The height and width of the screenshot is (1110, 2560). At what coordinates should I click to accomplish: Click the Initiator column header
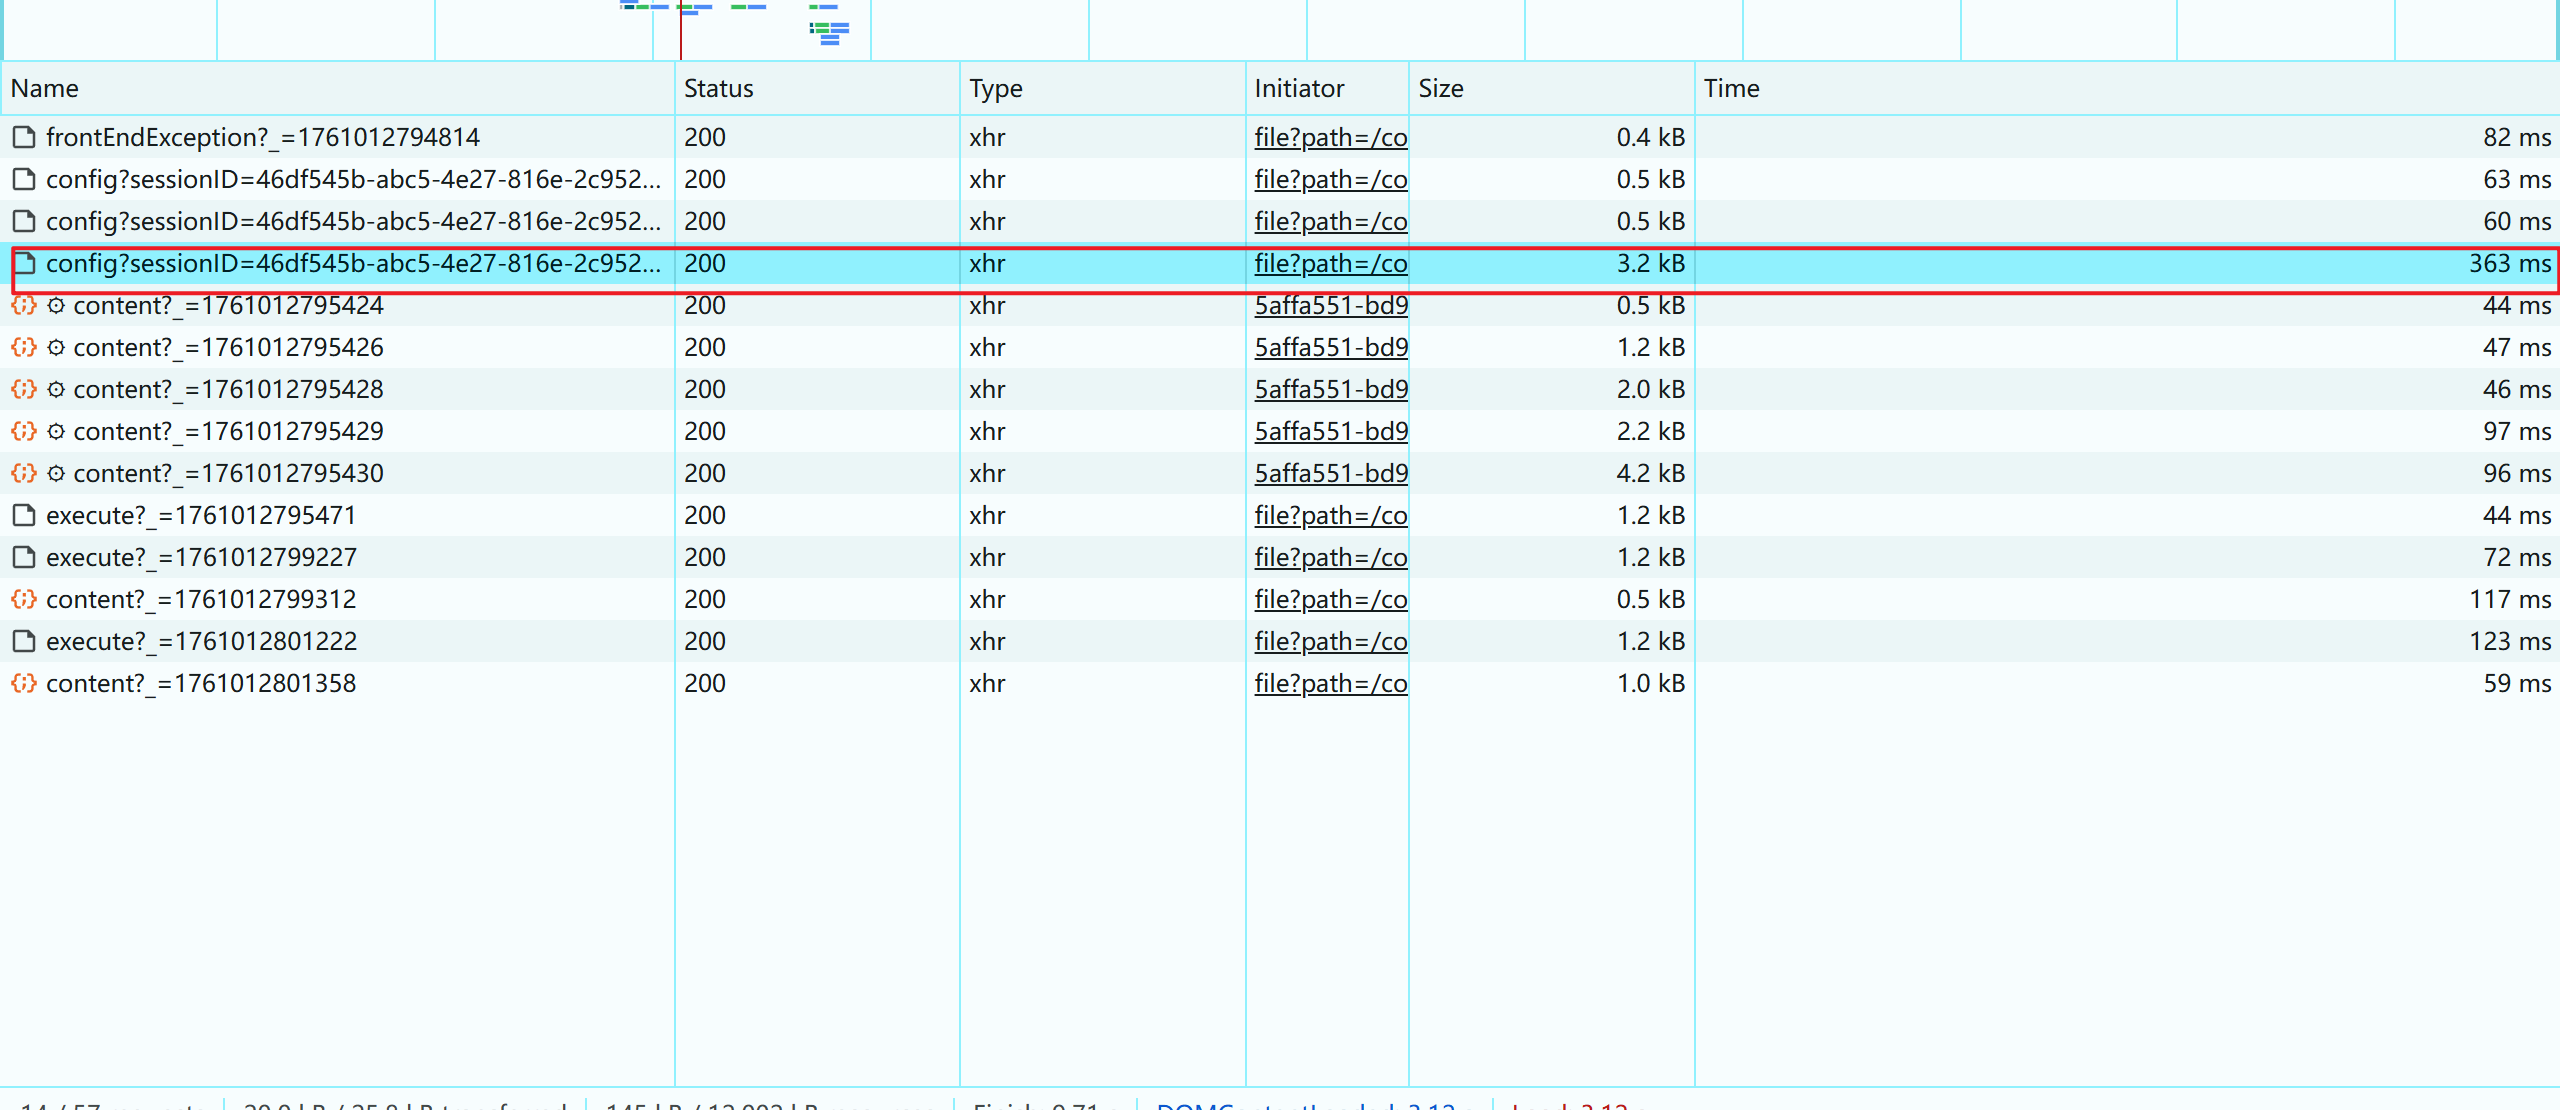1299,89
